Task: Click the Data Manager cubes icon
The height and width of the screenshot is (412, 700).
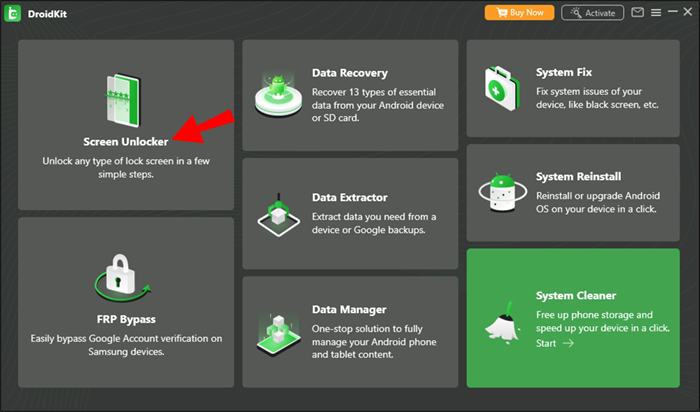Action: pos(278,334)
